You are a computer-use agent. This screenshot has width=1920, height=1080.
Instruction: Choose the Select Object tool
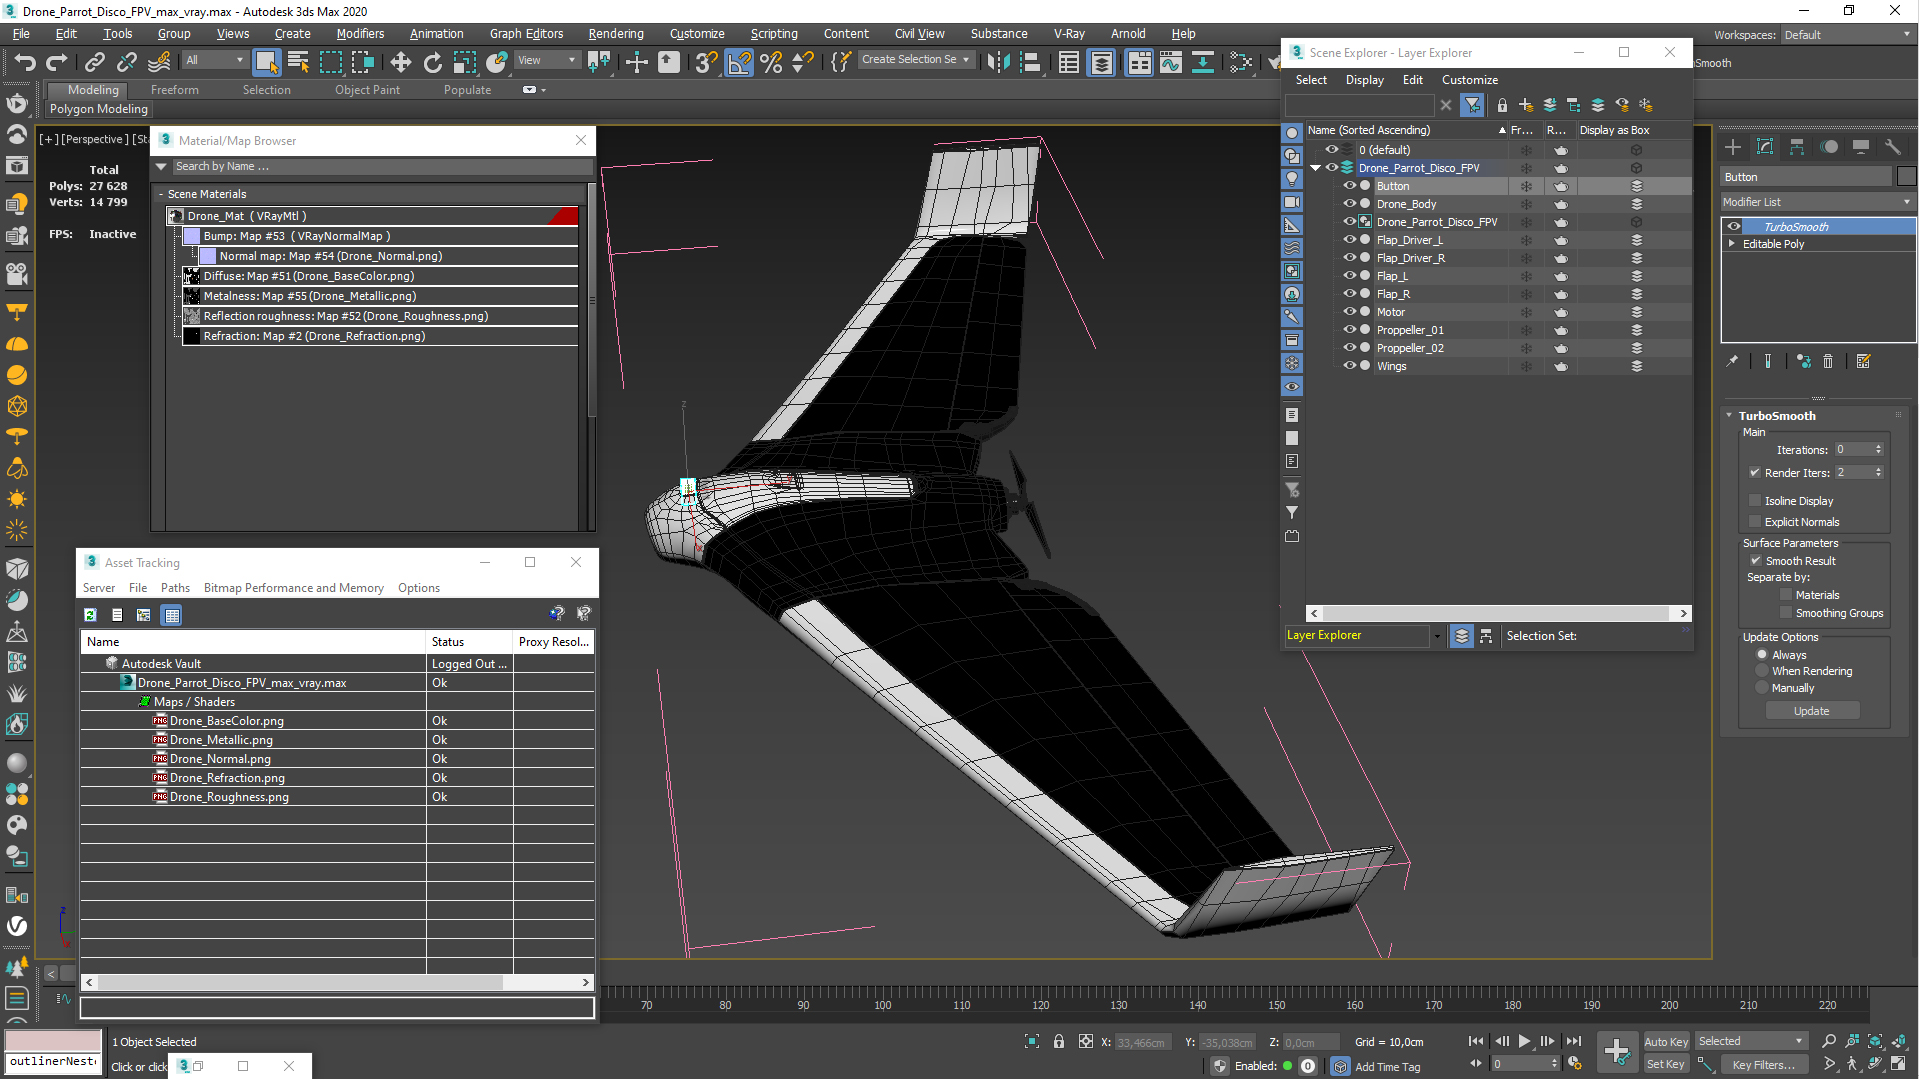pyautogui.click(x=266, y=62)
